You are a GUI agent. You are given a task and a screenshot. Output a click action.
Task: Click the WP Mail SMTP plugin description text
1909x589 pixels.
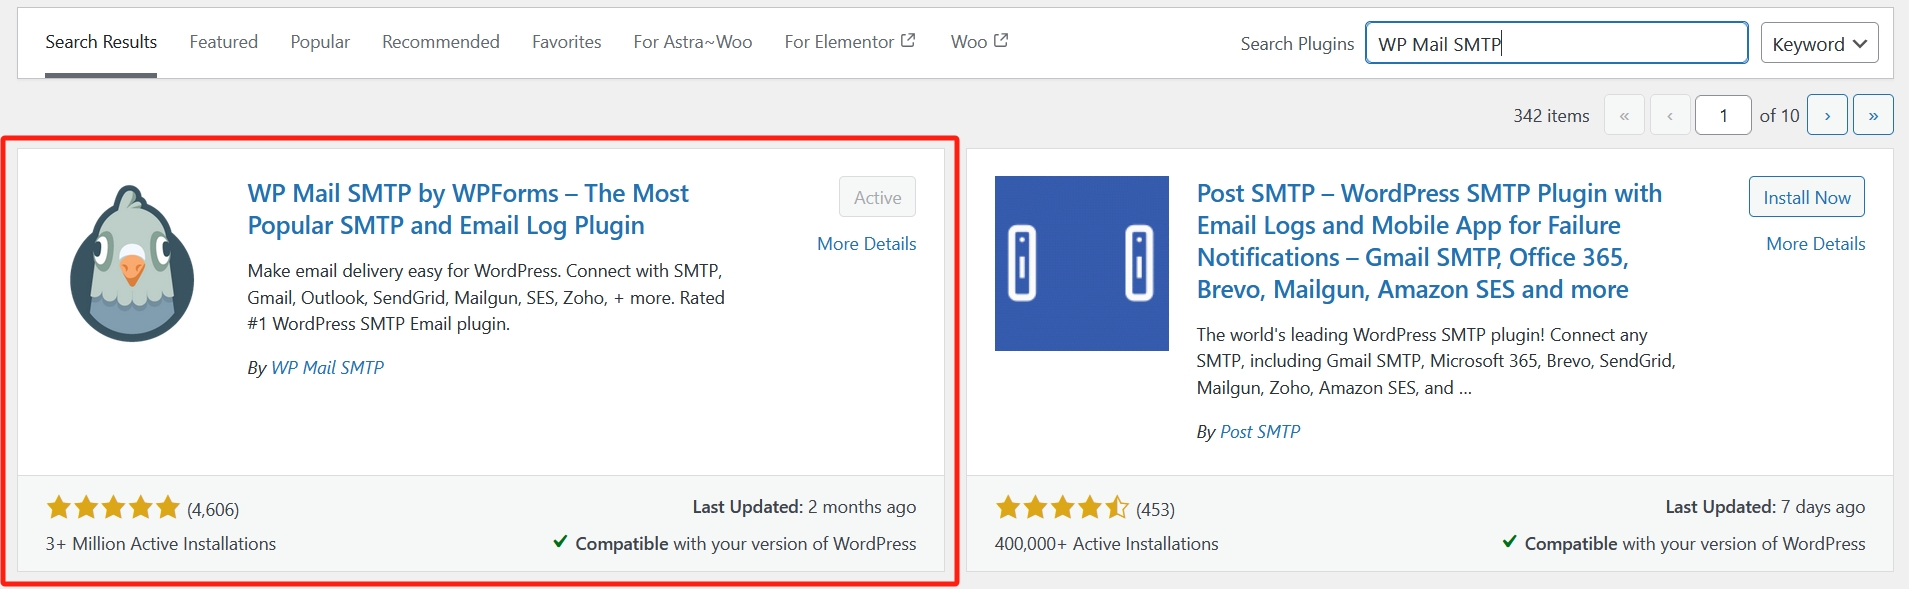coord(486,297)
